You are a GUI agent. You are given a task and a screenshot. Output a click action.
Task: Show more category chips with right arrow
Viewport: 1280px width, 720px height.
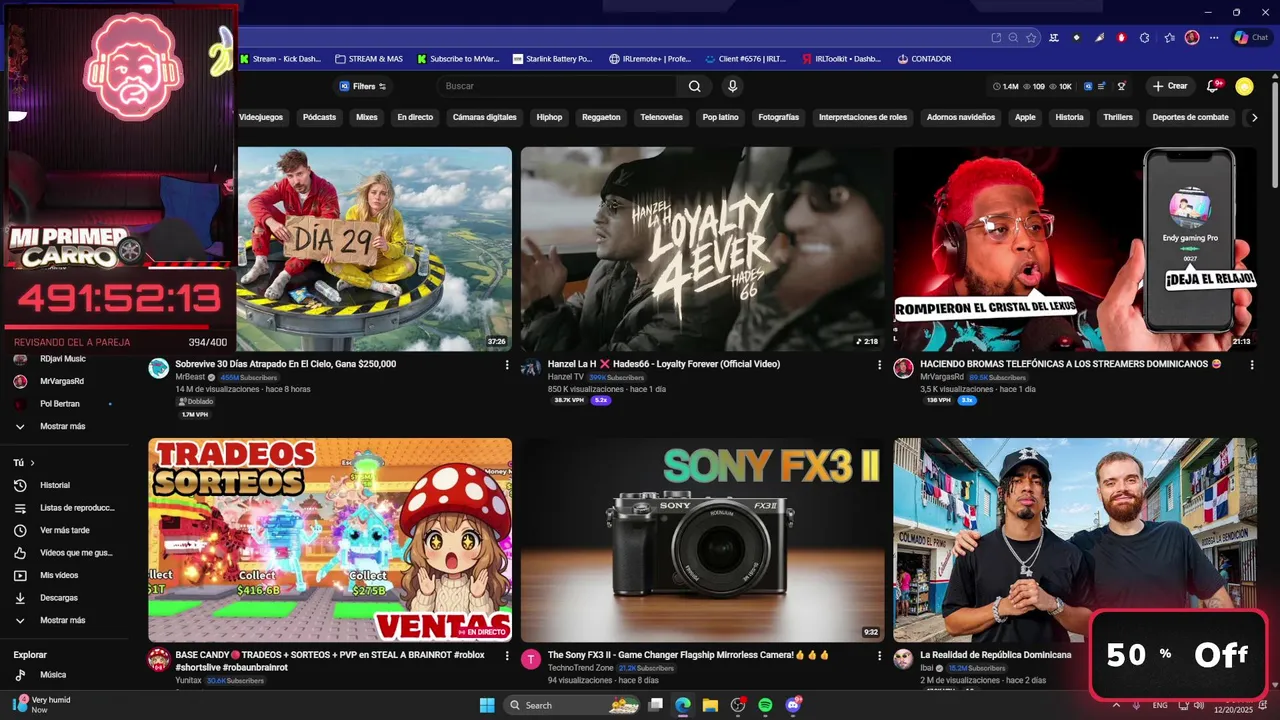tap(1255, 117)
